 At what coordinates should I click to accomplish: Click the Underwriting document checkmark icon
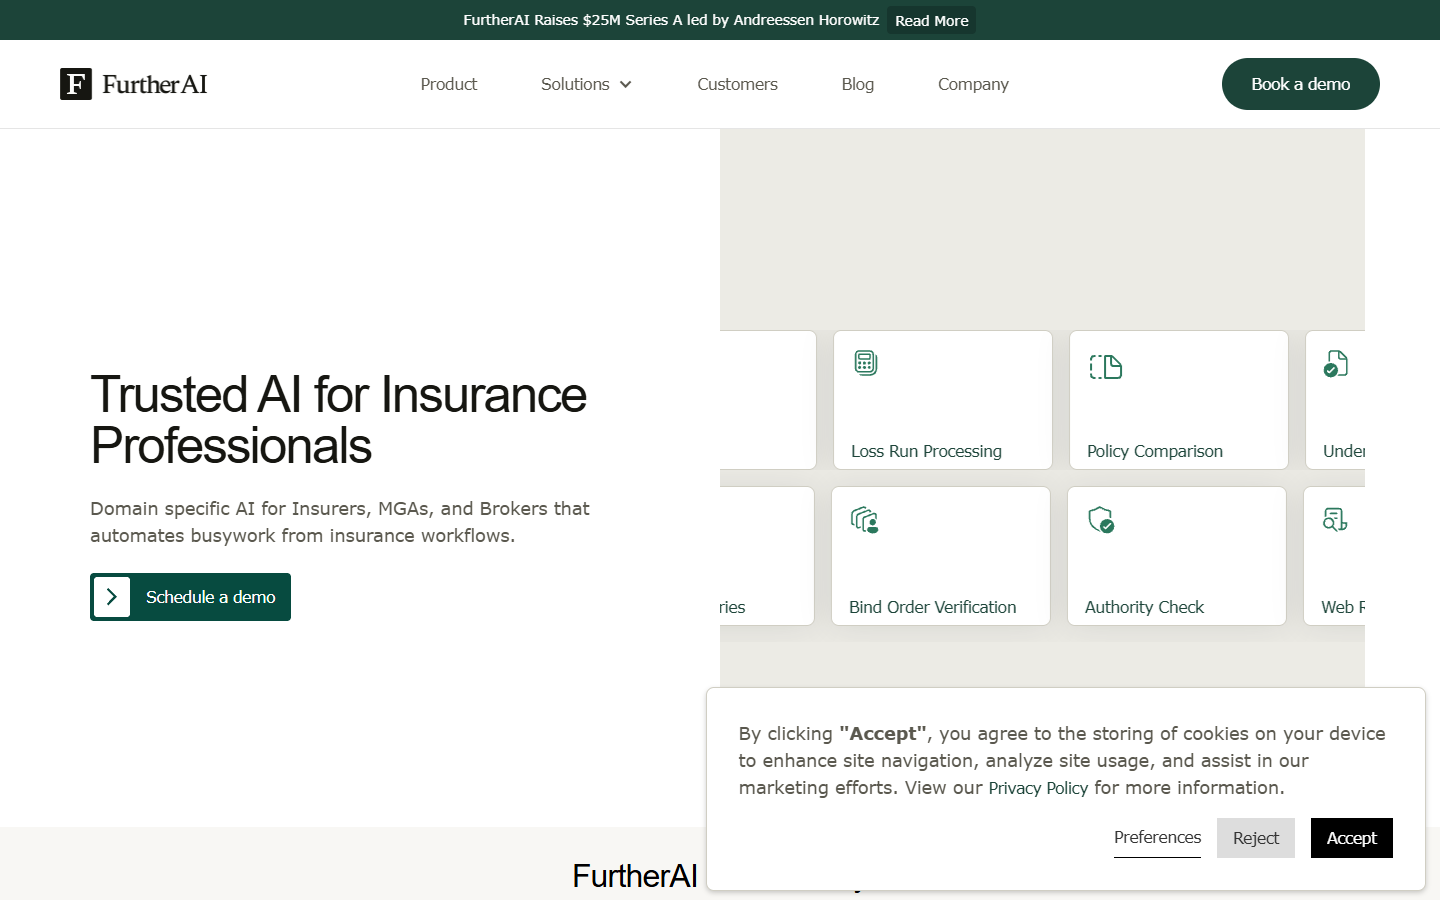coord(1336,363)
